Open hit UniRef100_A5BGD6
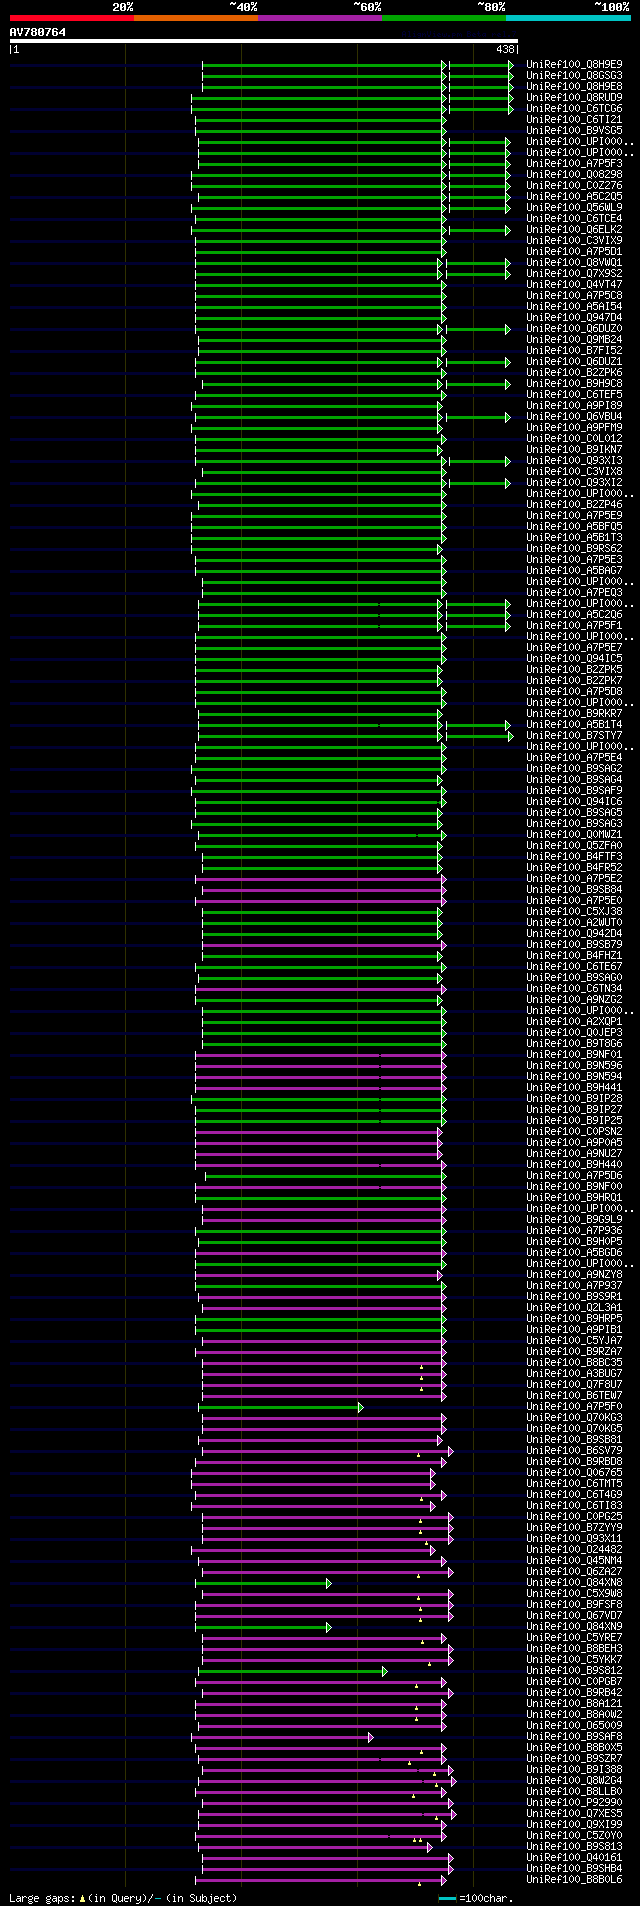Screen dimensions: 640x1906 point(574,1252)
